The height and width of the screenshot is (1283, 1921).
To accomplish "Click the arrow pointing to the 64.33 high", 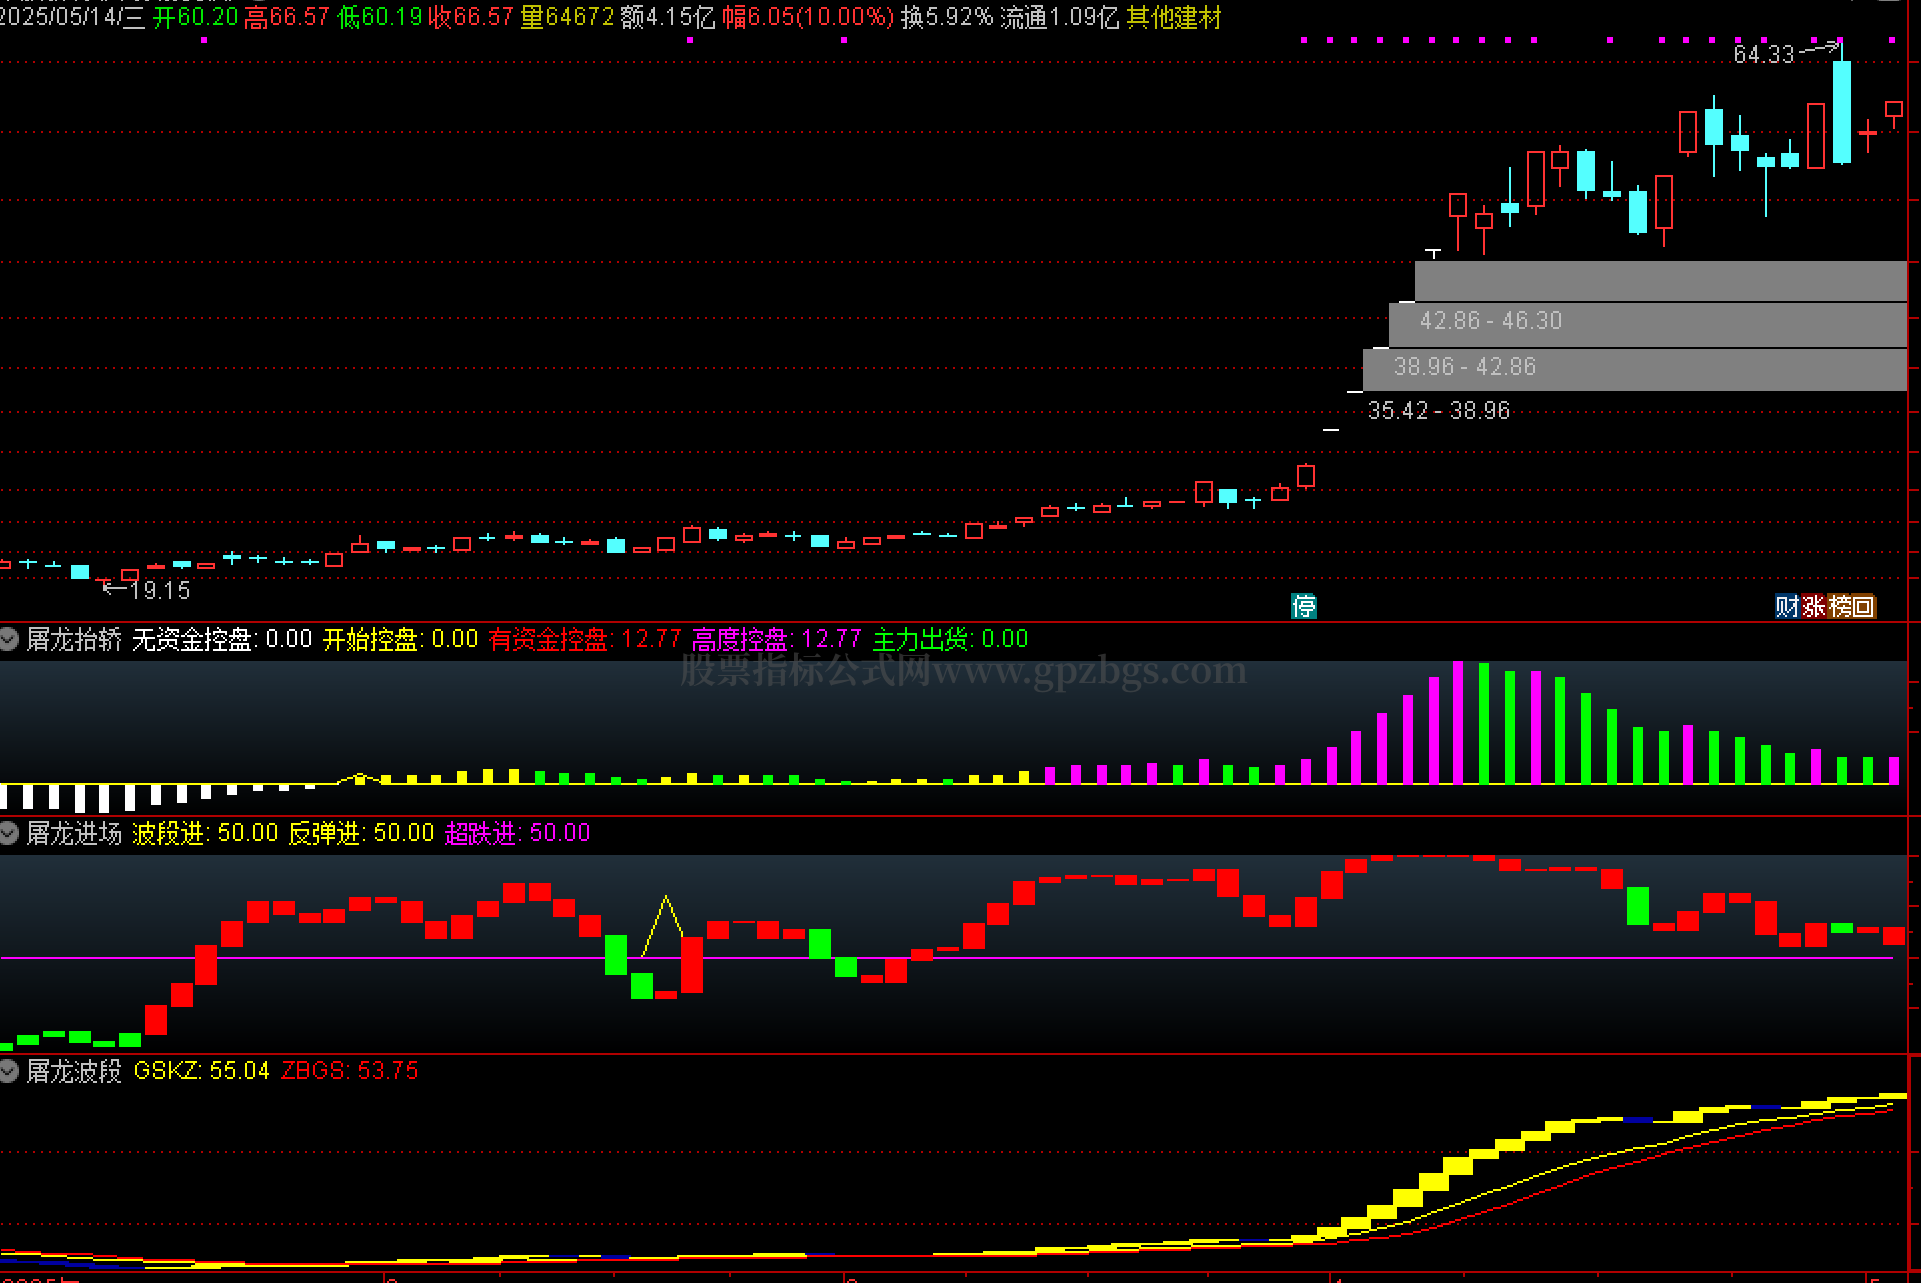I will click(1820, 48).
